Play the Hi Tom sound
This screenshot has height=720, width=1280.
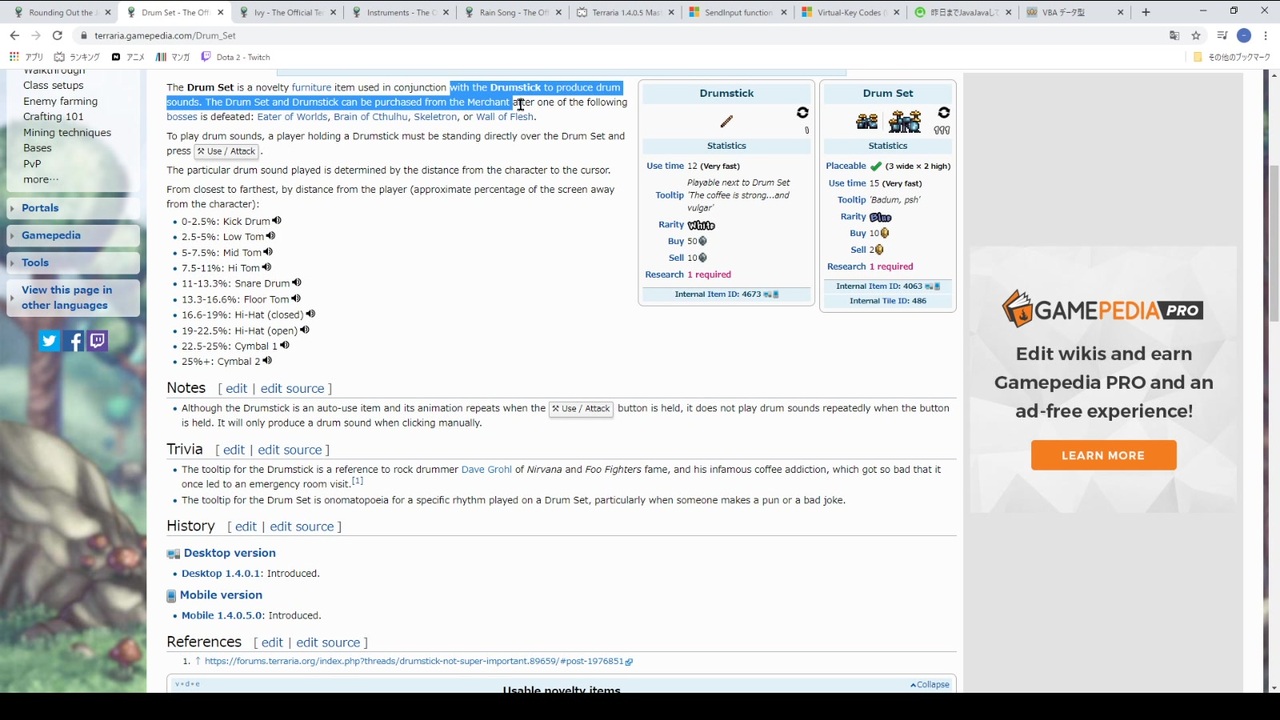pyautogui.click(x=266, y=268)
